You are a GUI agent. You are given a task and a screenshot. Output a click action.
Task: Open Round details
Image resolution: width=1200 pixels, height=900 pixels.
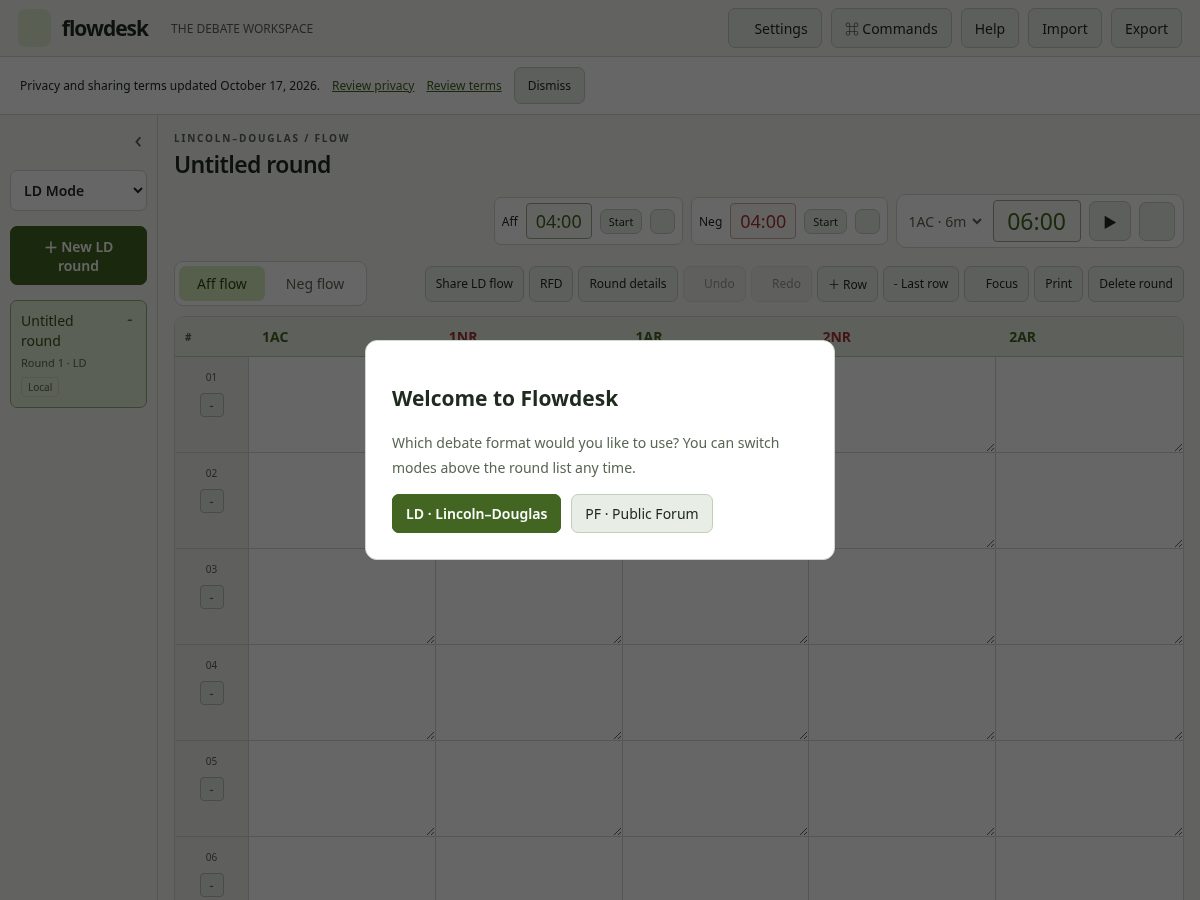pos(628,284)
